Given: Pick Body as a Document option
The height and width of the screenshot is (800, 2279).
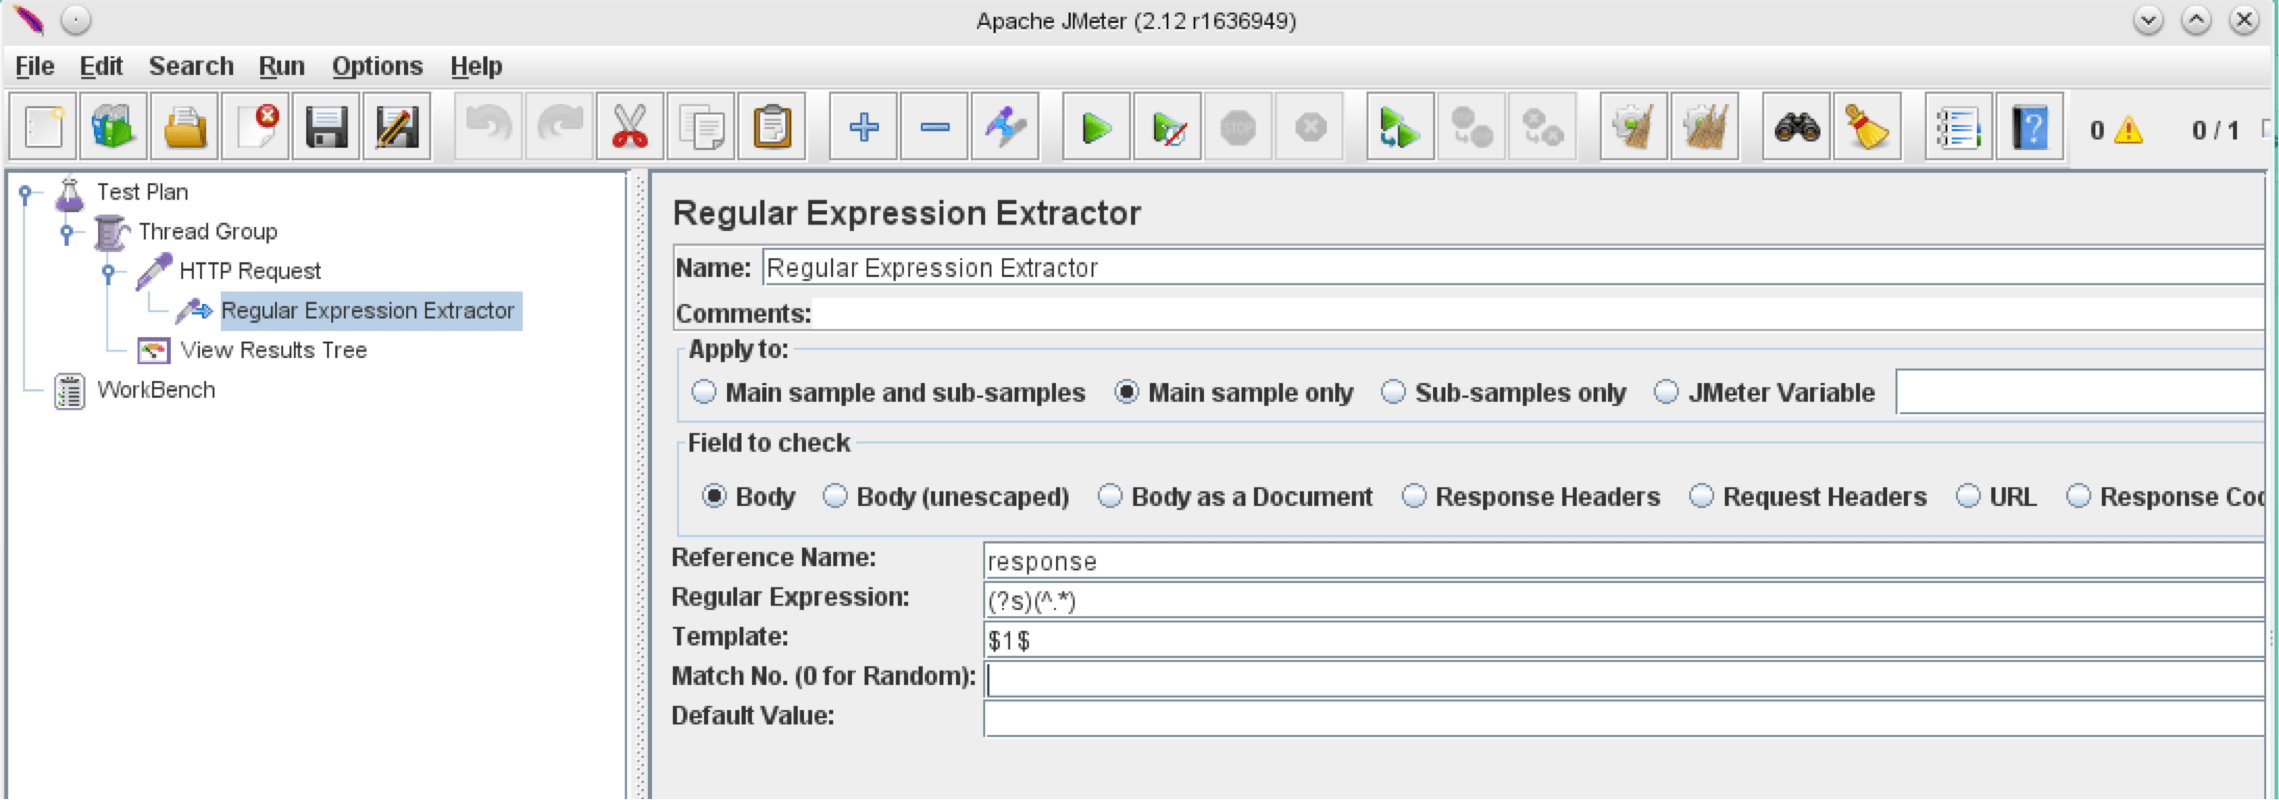Looking at the screenshot, I should (x=1110, y=496).
